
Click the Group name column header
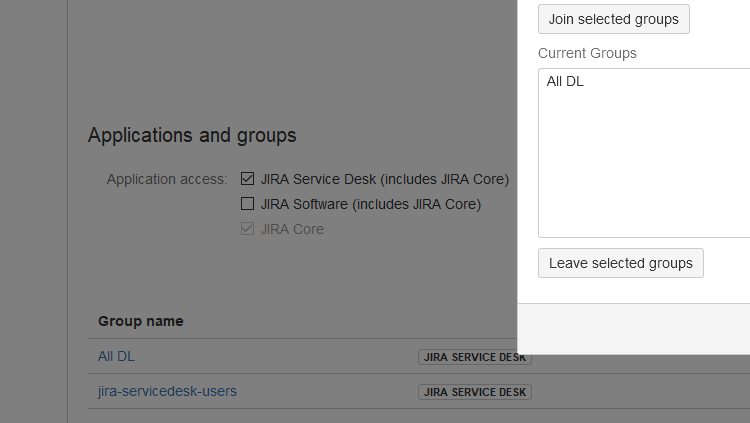click(x=141, y=321)
